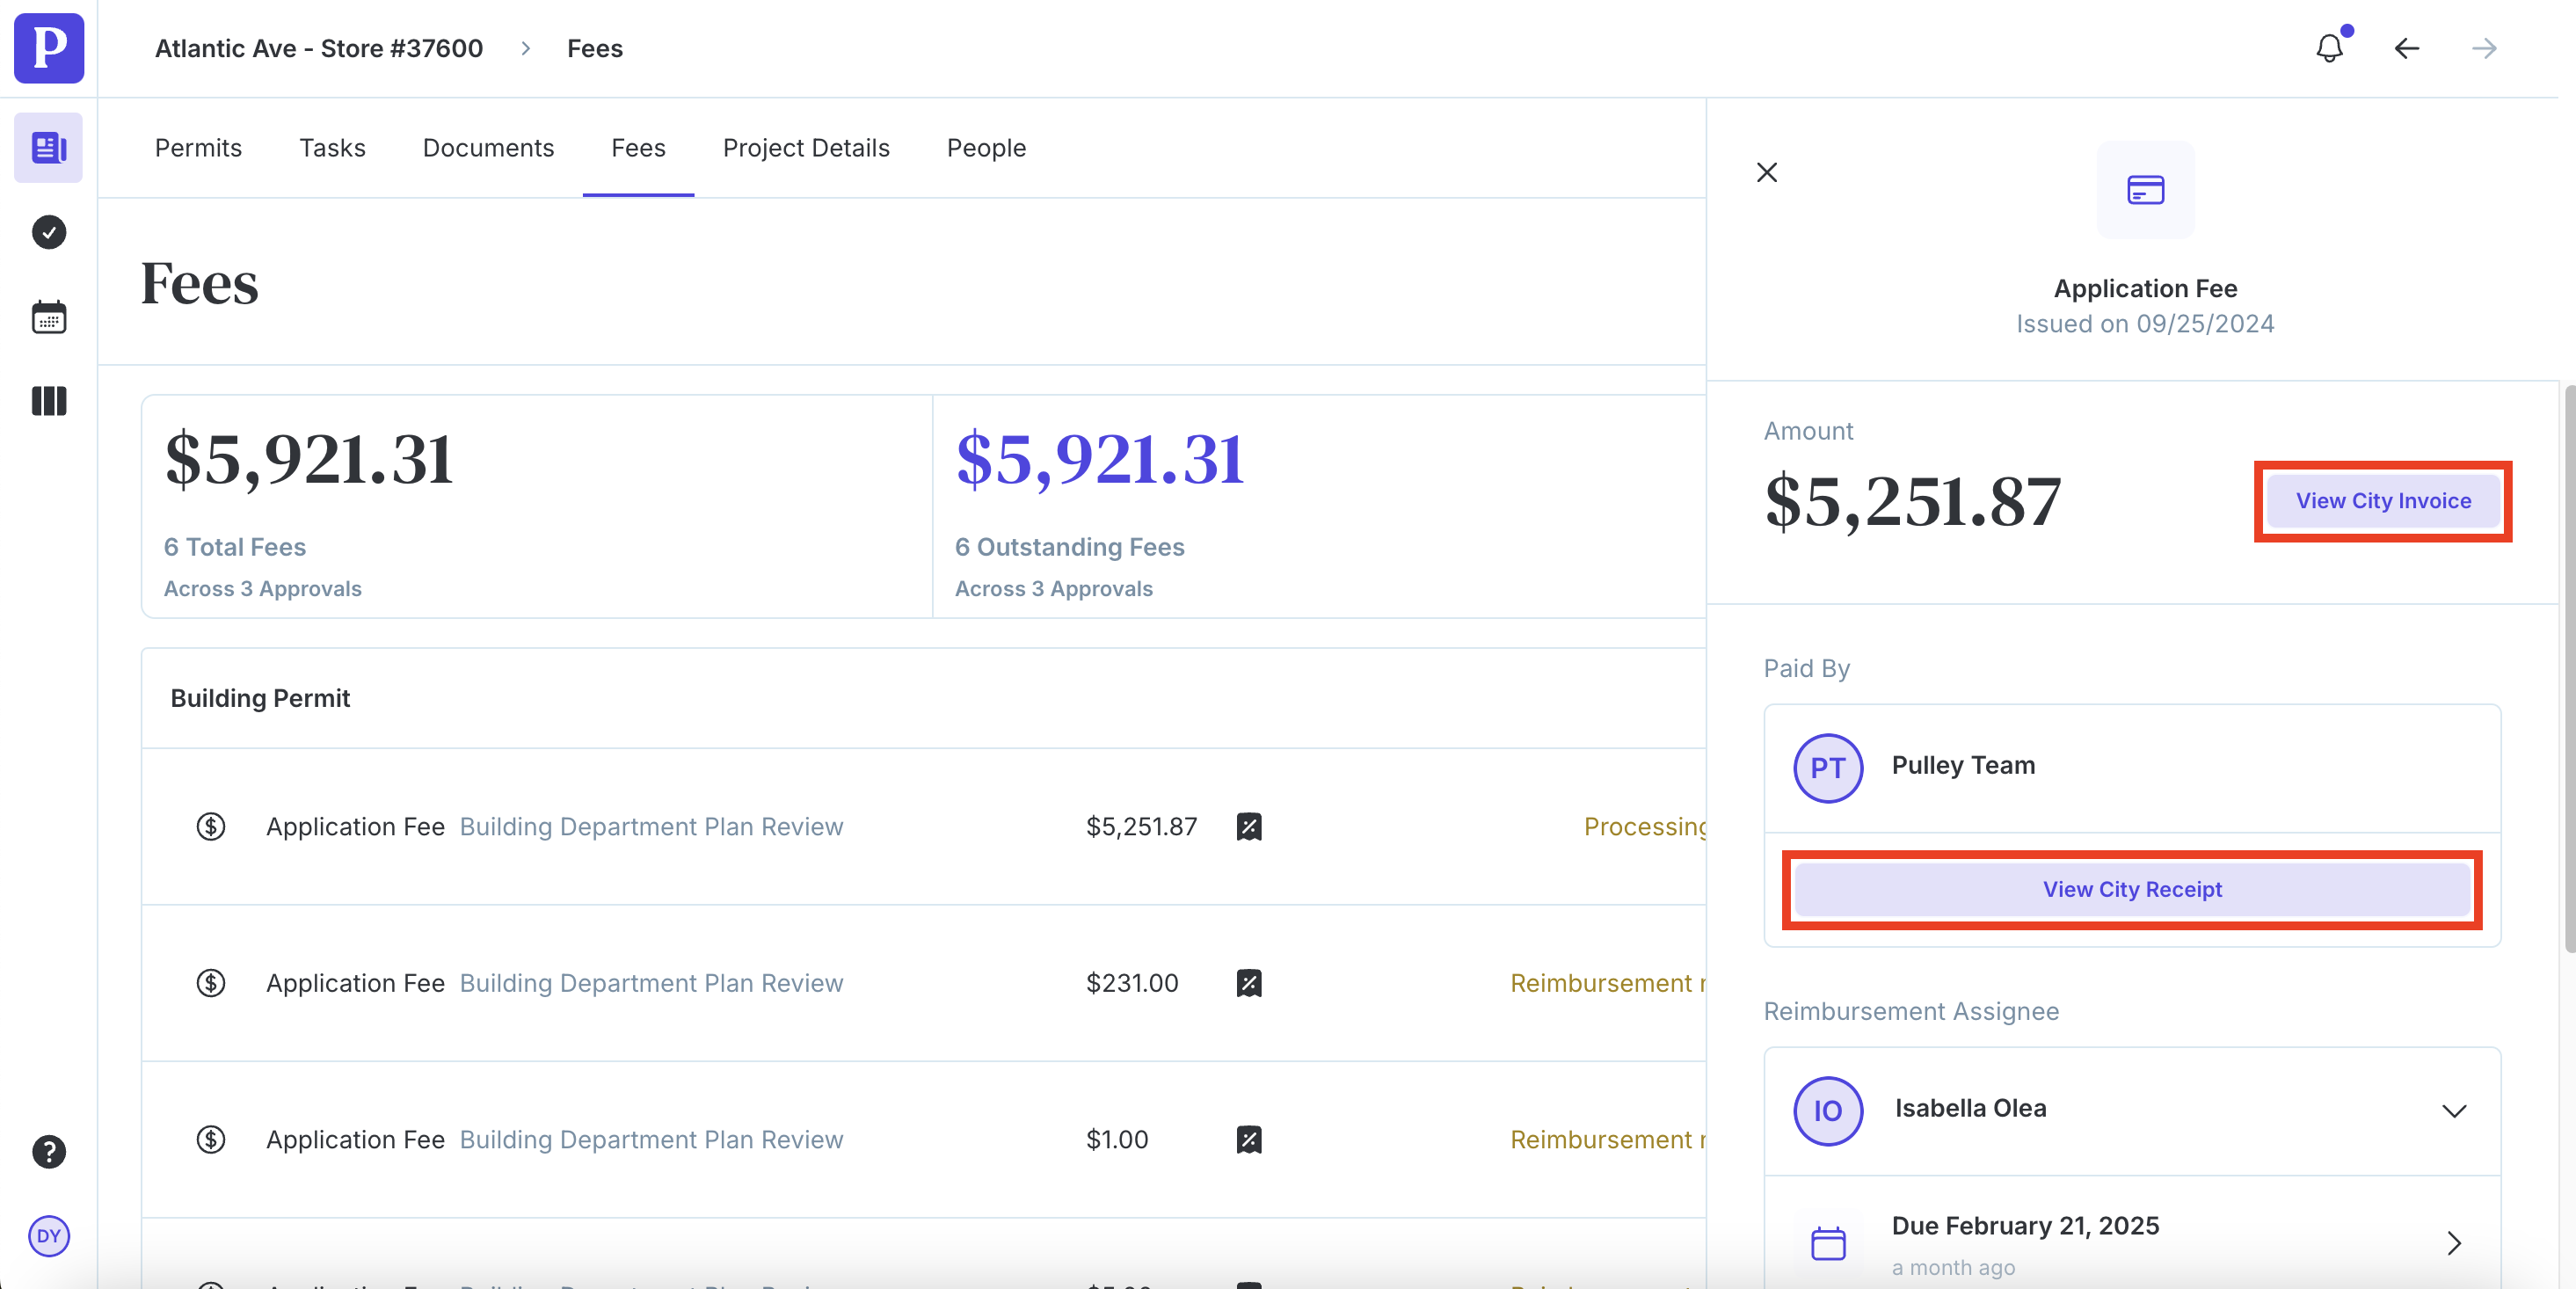
Task: Click the Atlantic Ave - Store #37600 breadcrumb
Action: click(x=318, y=48)
